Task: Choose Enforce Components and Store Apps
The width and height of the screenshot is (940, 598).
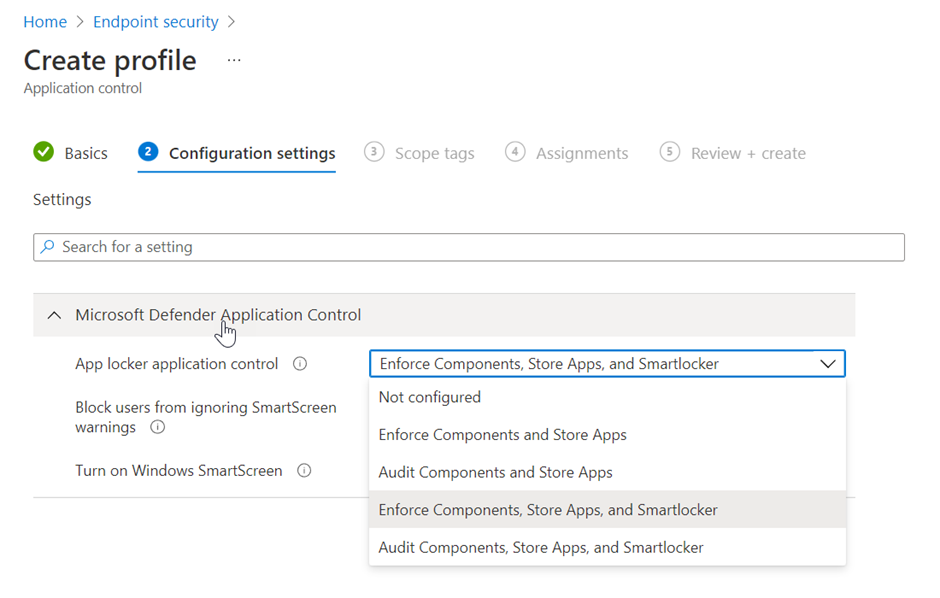Action: tap(607, 434)
